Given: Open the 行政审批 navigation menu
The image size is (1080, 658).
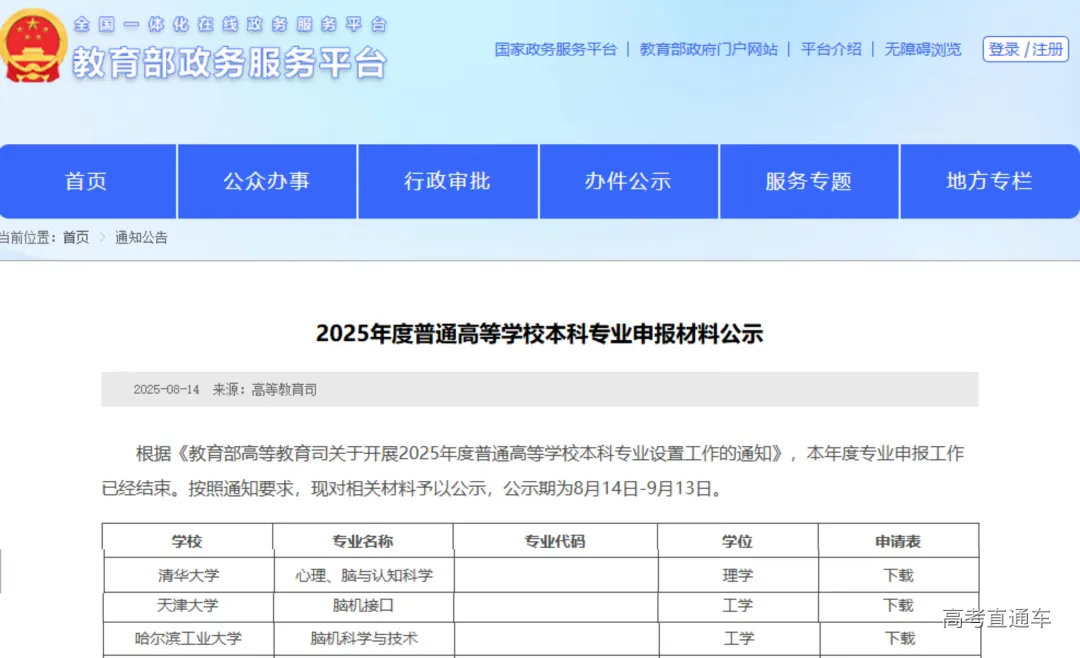Looking at the screenshot, I should [x=447, y=181].
